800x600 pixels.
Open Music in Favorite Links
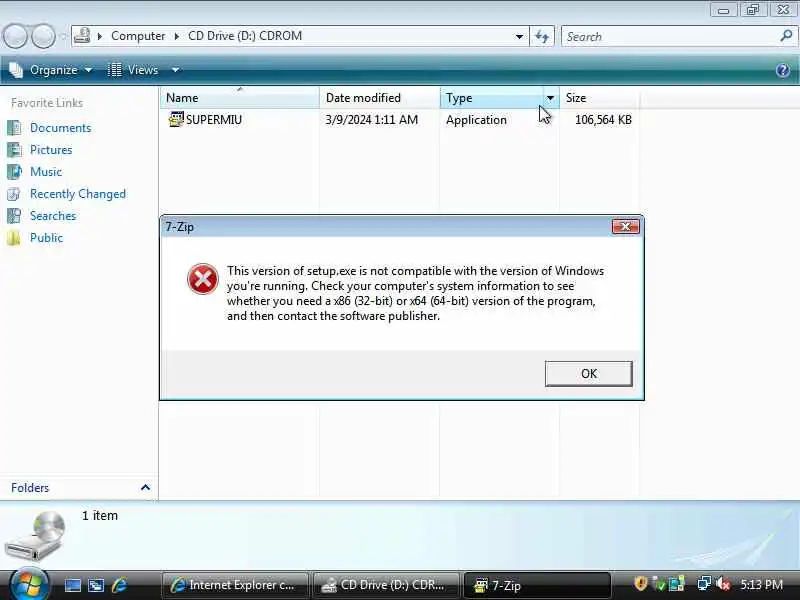pyautogui.click(x=46, y=171)
